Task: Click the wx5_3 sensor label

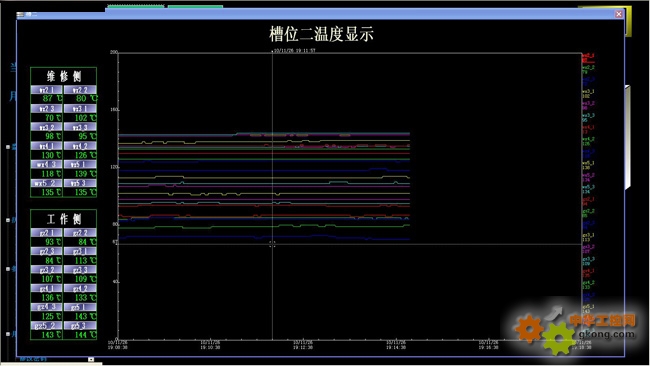Action: tap(80, 183)
